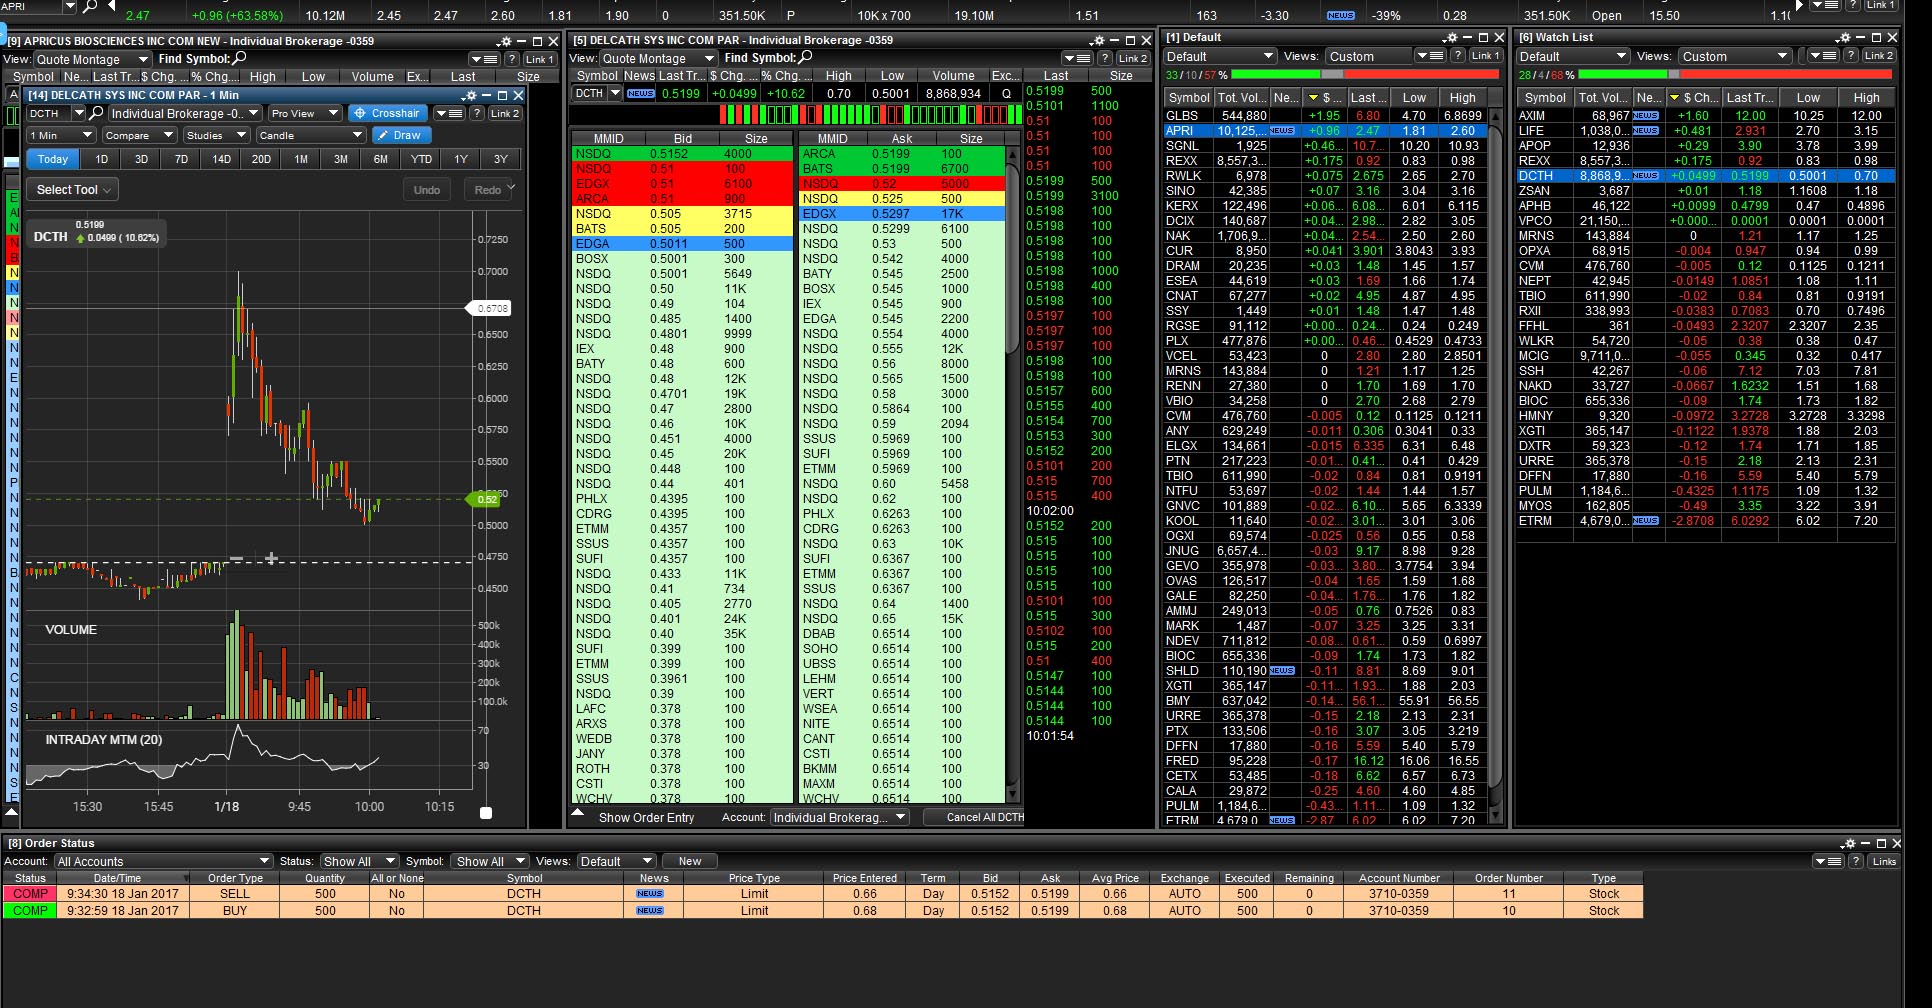The image size is (1932, 1008).
Task: Open the 1 Min interval dropdown
Action: 60,136
